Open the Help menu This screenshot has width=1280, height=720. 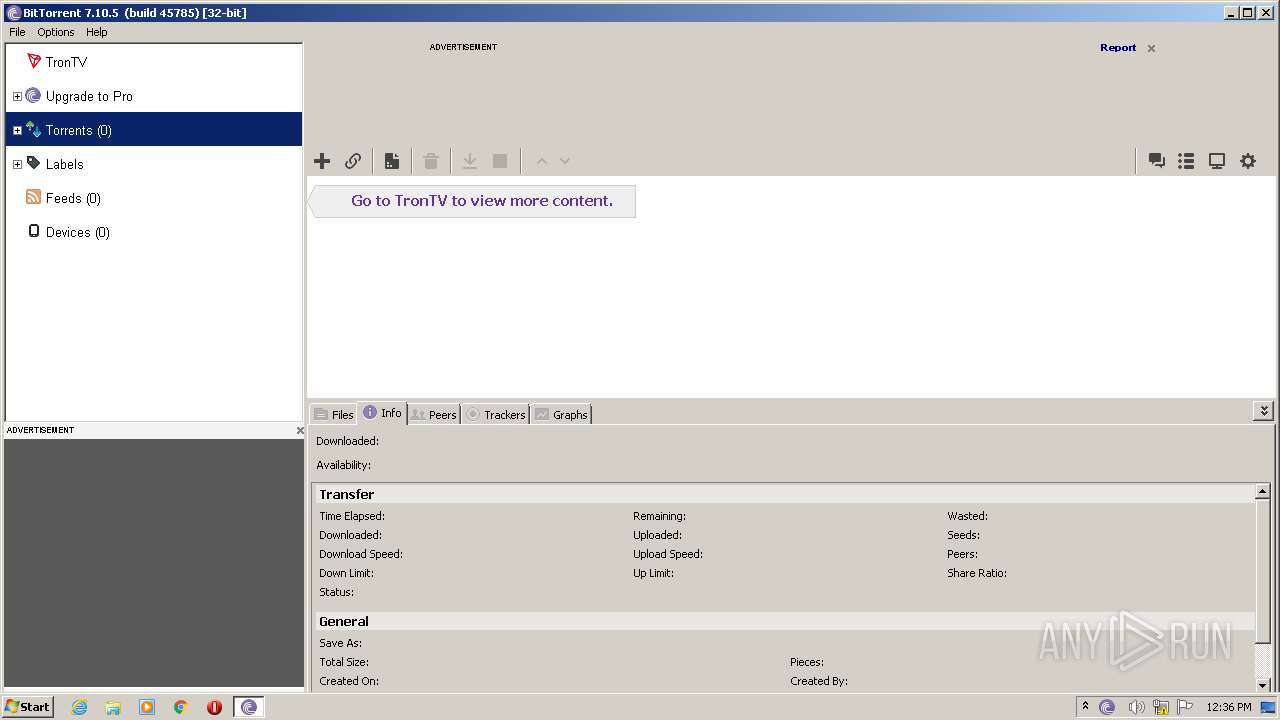[x=97, y=32]
